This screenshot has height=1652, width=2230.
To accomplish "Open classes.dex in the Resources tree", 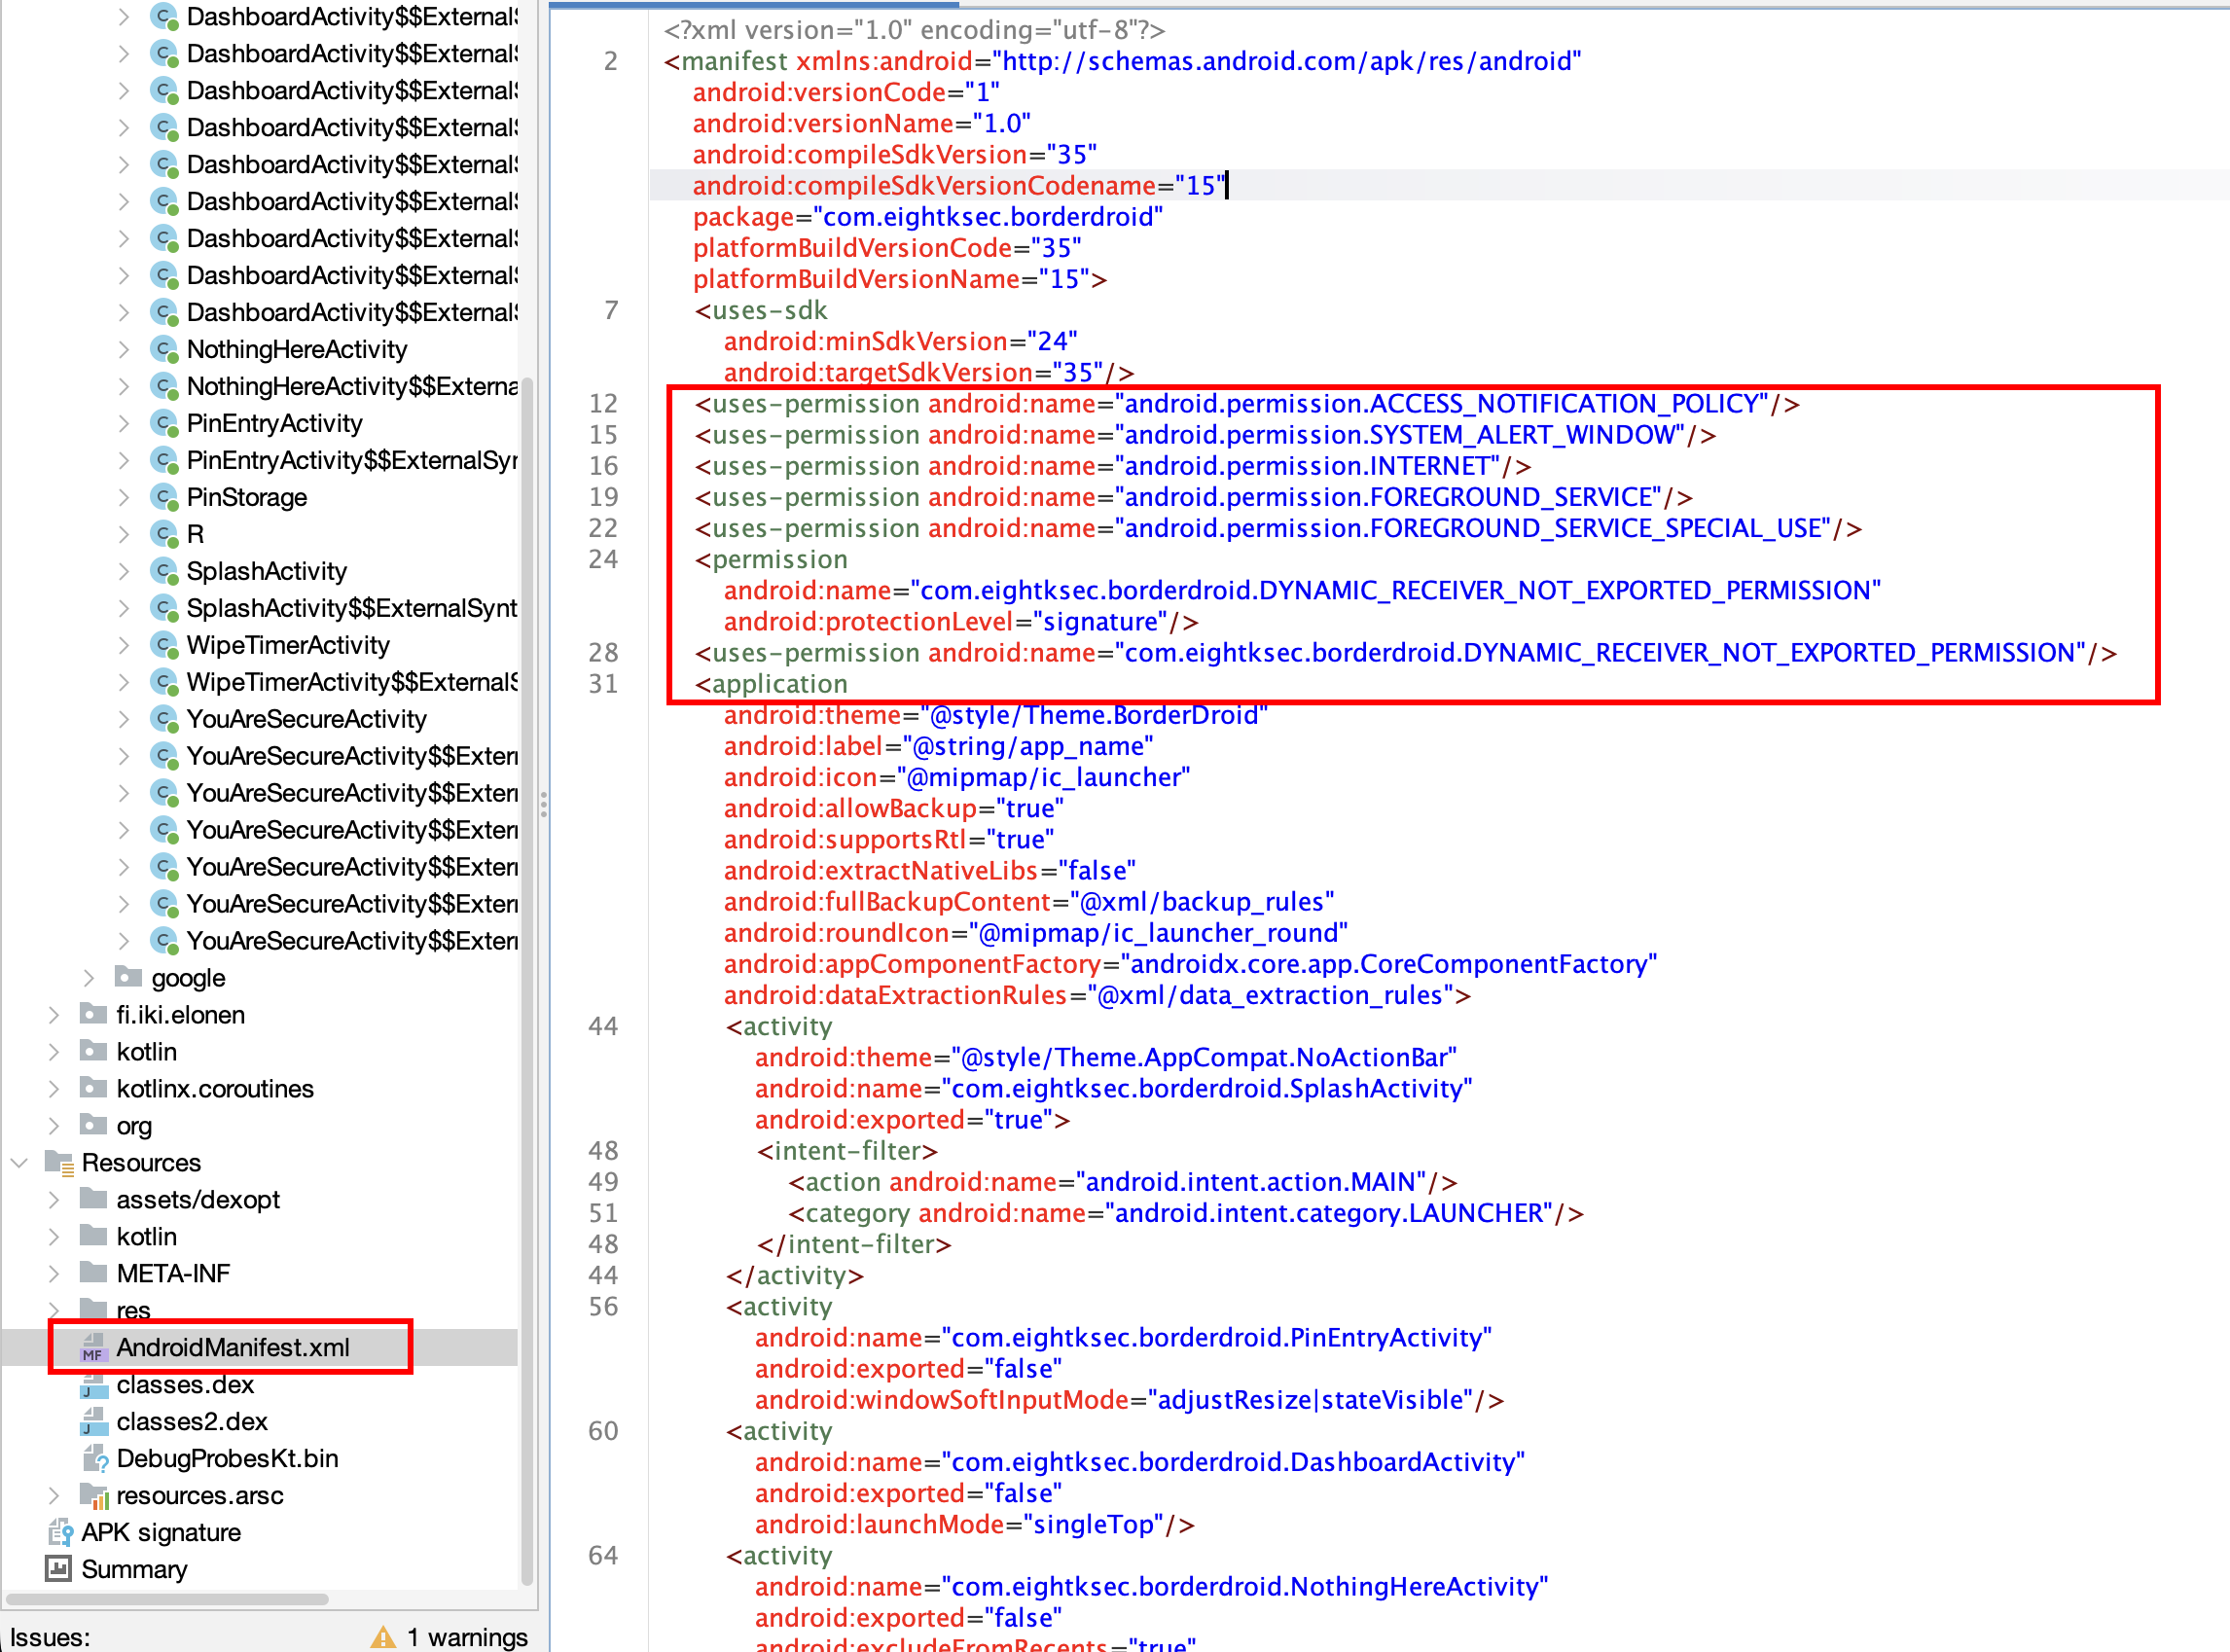I will pos(185,1384).
